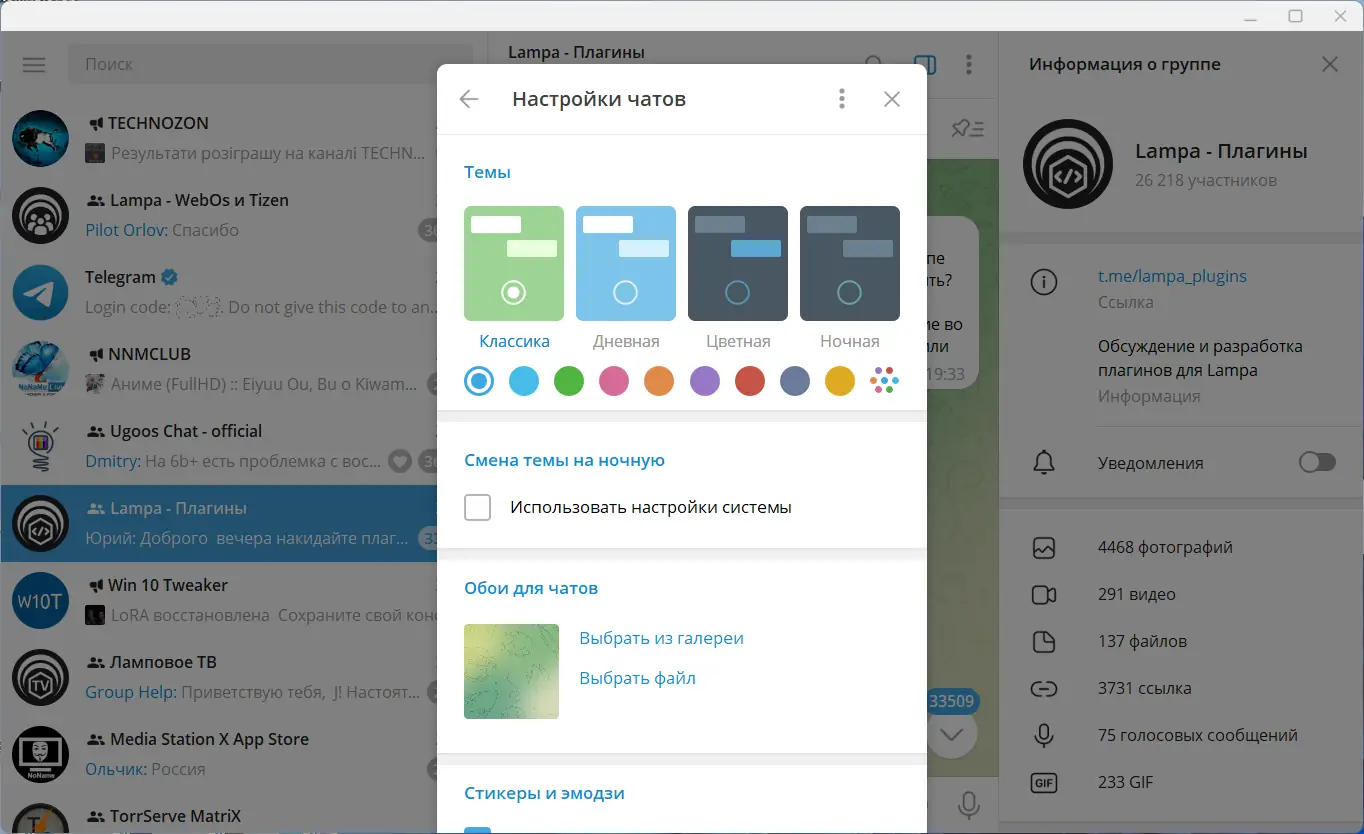Open shared photos via picture icon
Image resolution: width=1364 pixels, height=834 pixels.
click(1044, 548)
